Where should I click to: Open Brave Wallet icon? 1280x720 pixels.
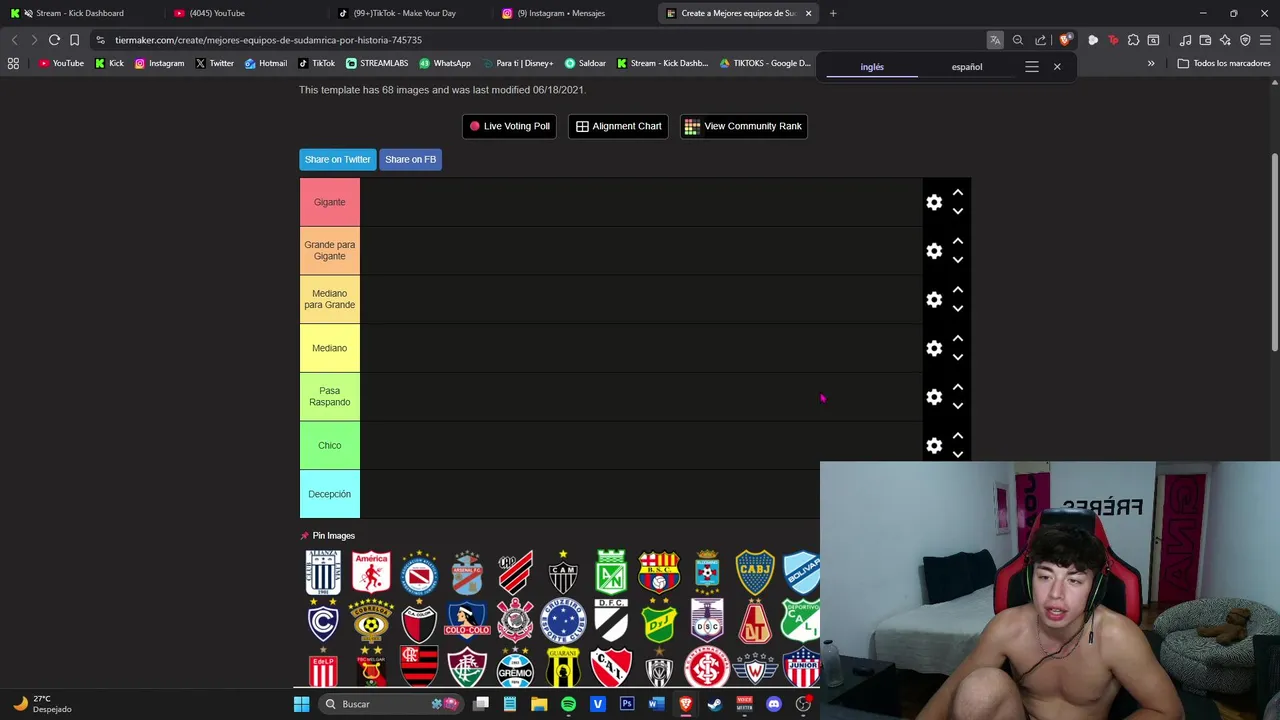tap(1205, 40)
